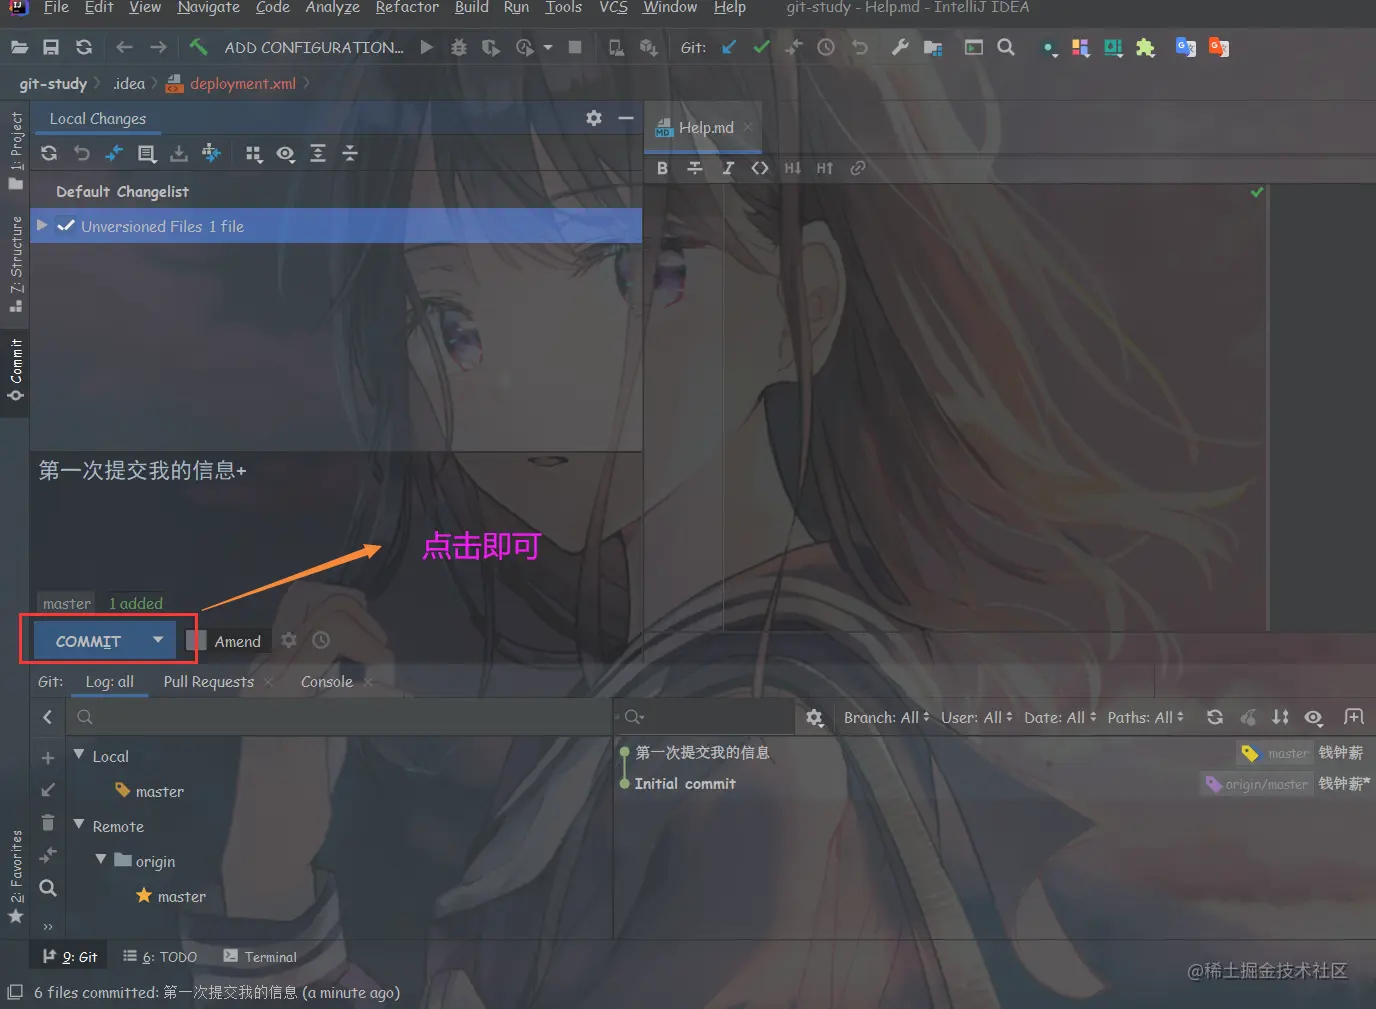Click the Bold formatting icon in editor
1376x1009 pixels.
(662, 168)
